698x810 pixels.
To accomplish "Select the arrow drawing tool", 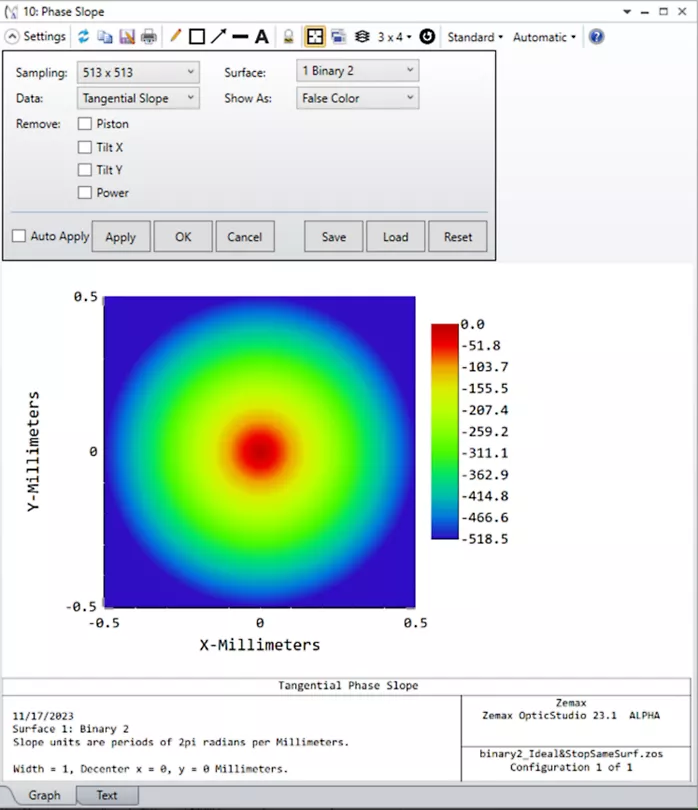I will coord(218,37).
